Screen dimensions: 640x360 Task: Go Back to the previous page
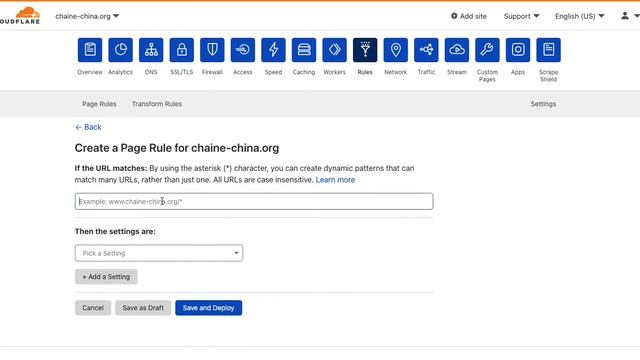[x=88, y=127]
